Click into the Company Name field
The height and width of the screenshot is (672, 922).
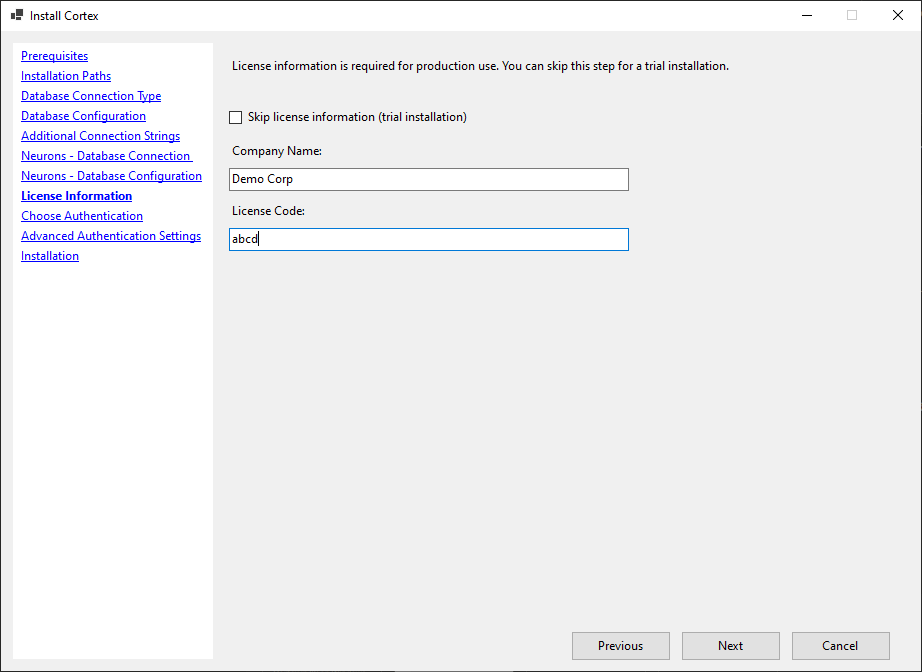[x=428, y=179]
